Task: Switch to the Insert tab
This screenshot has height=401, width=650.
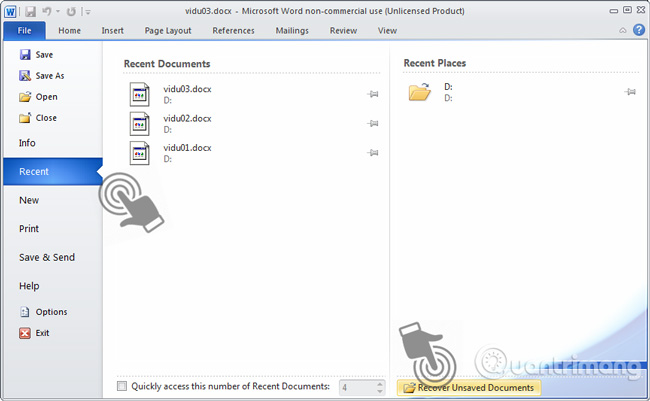Action: click(112, 31)
